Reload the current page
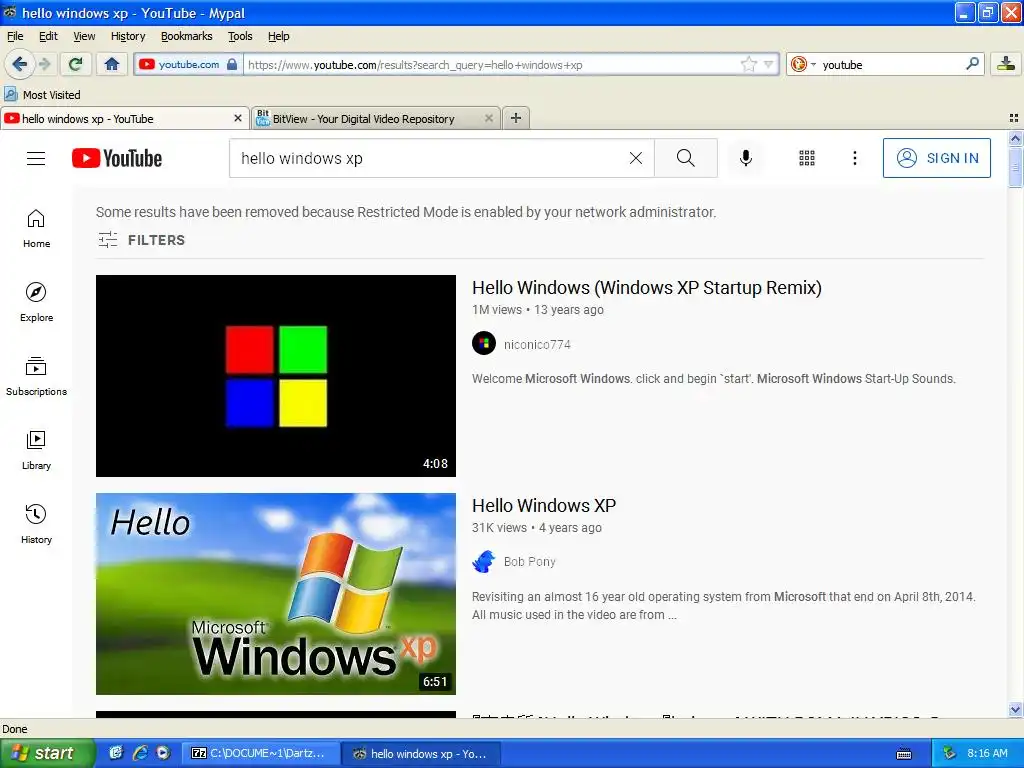The width and height of the screenshot is (1024, 768). [75, 64]
